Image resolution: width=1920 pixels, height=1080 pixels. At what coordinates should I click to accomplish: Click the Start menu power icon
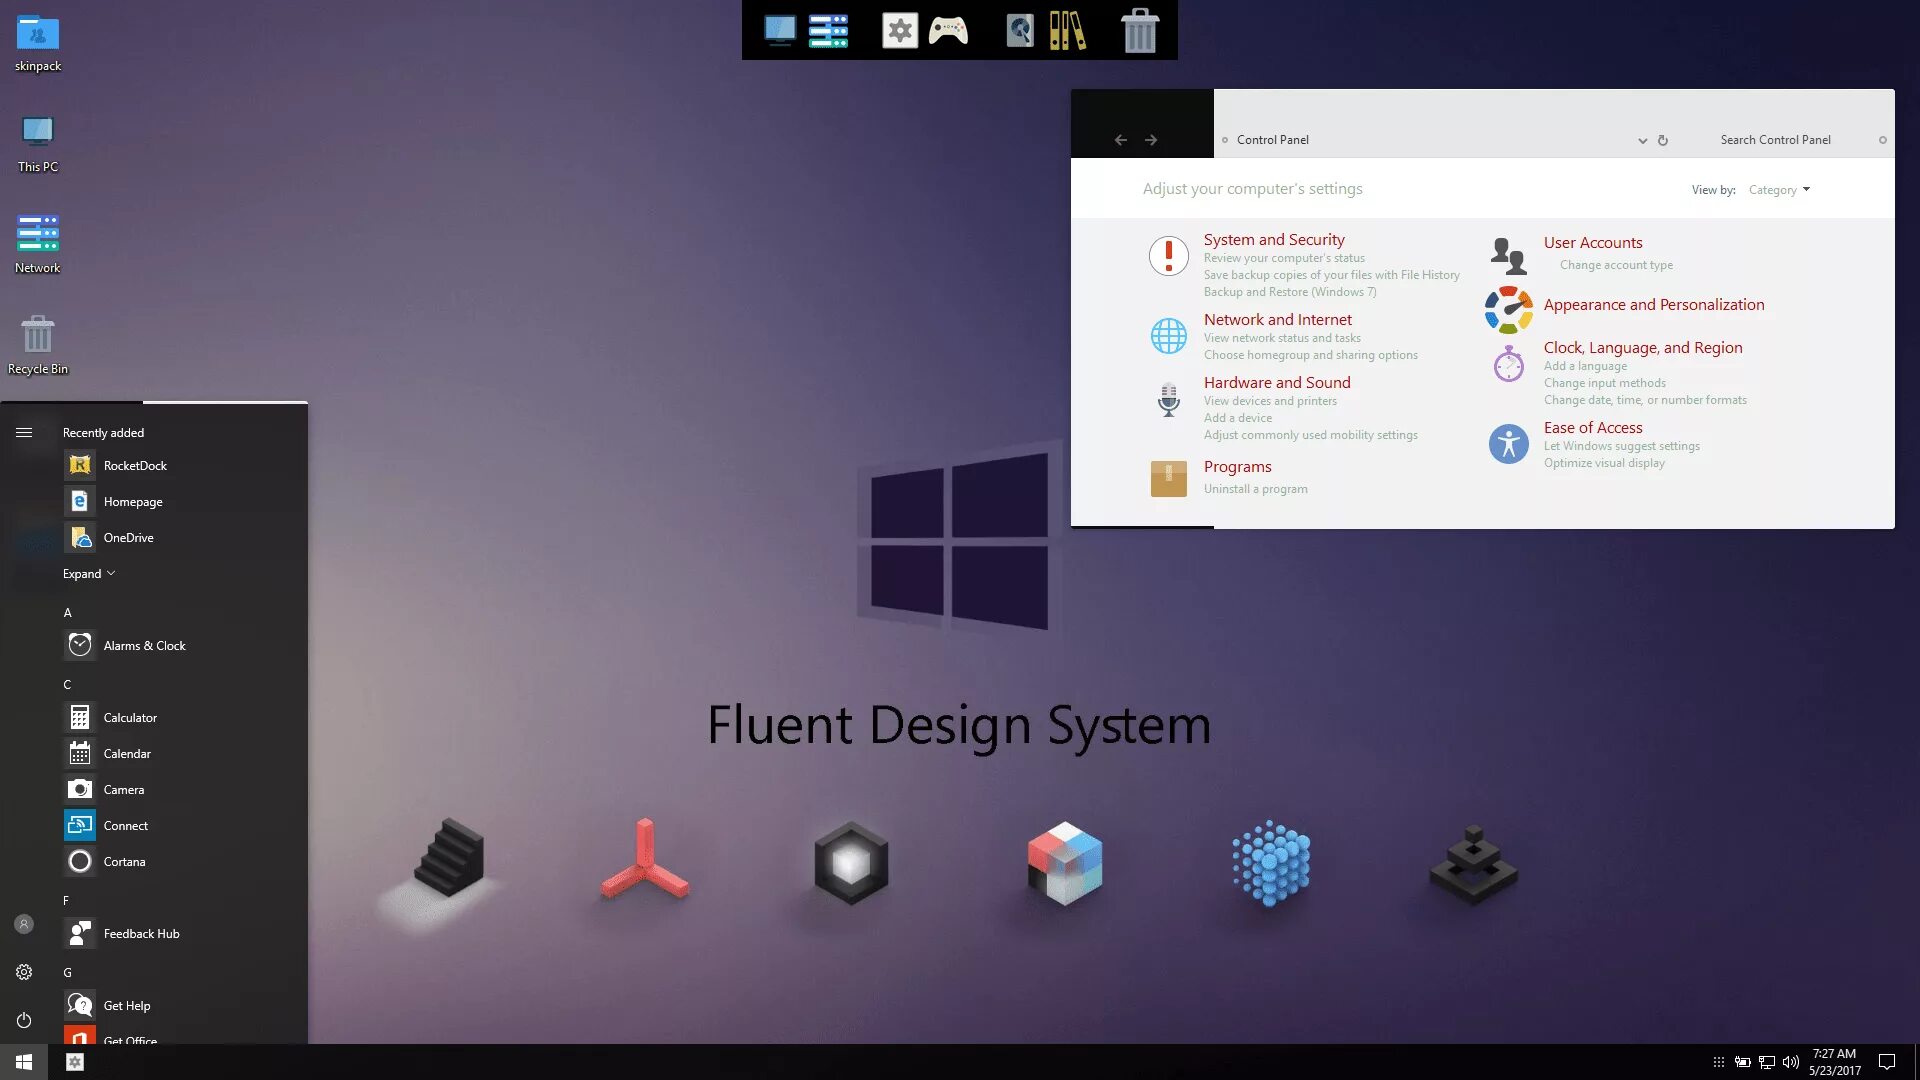pos(24,1020)
